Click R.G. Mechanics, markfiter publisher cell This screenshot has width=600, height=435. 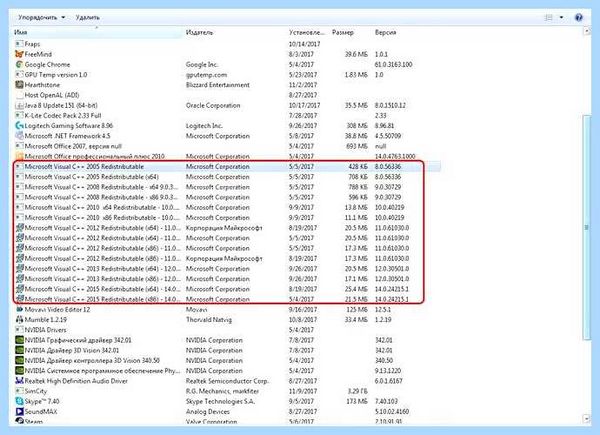tap(222, 391)
